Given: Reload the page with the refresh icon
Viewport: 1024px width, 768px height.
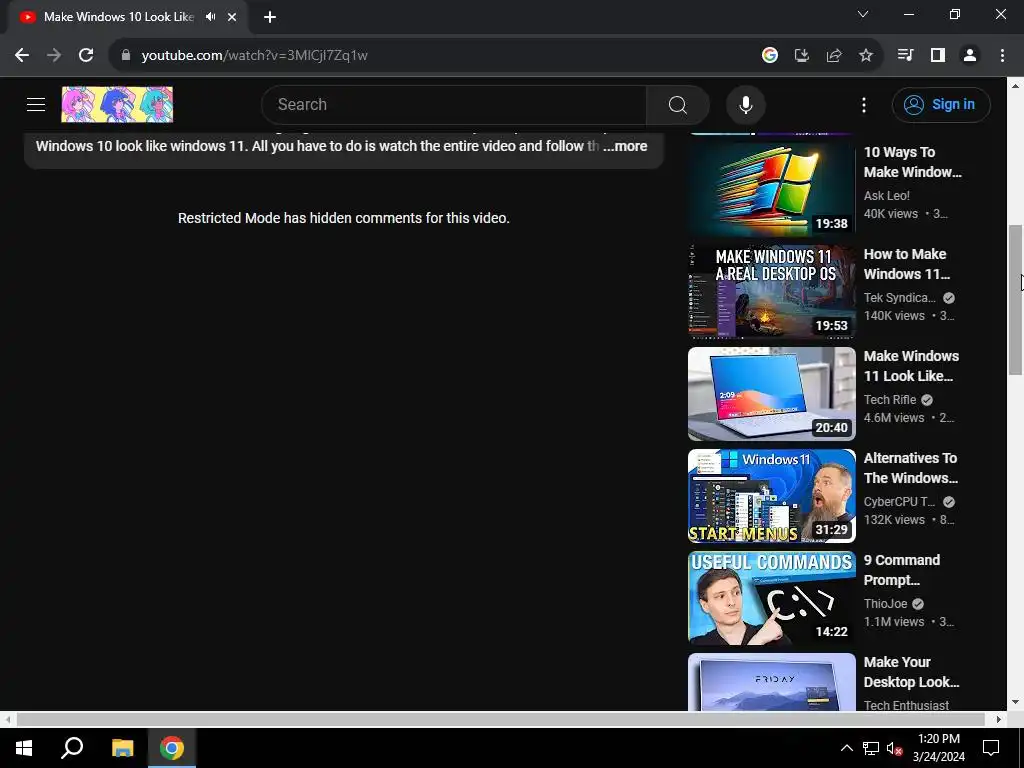Looking at the screenshot, I should click(x=86, y=56).
